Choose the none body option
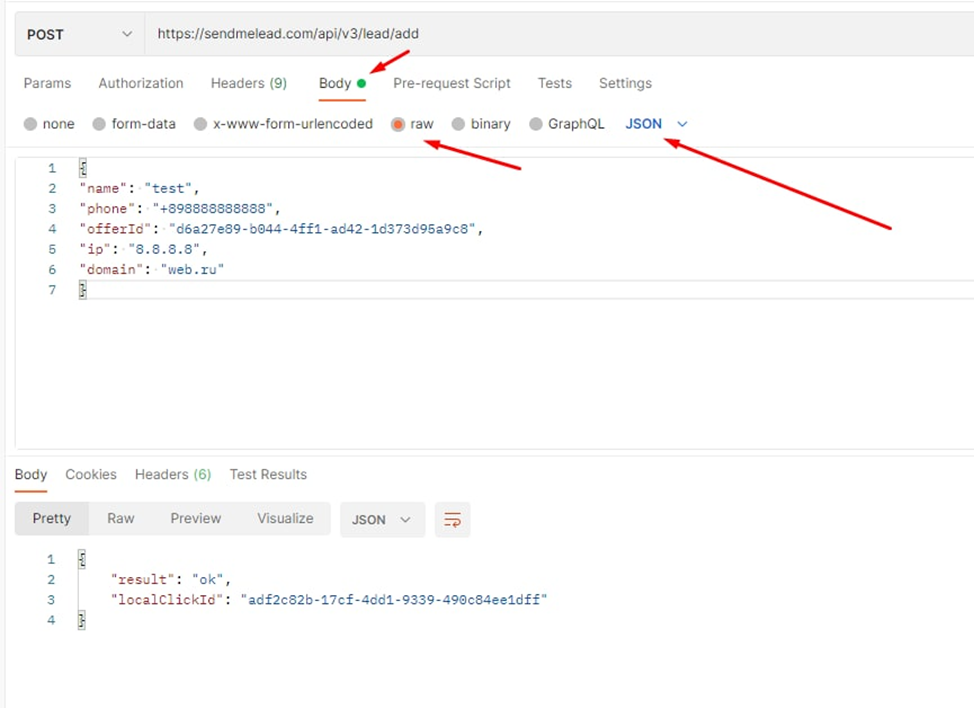This screenshot has width=974, height=708. pyautogui.click(x=31, y=124)
